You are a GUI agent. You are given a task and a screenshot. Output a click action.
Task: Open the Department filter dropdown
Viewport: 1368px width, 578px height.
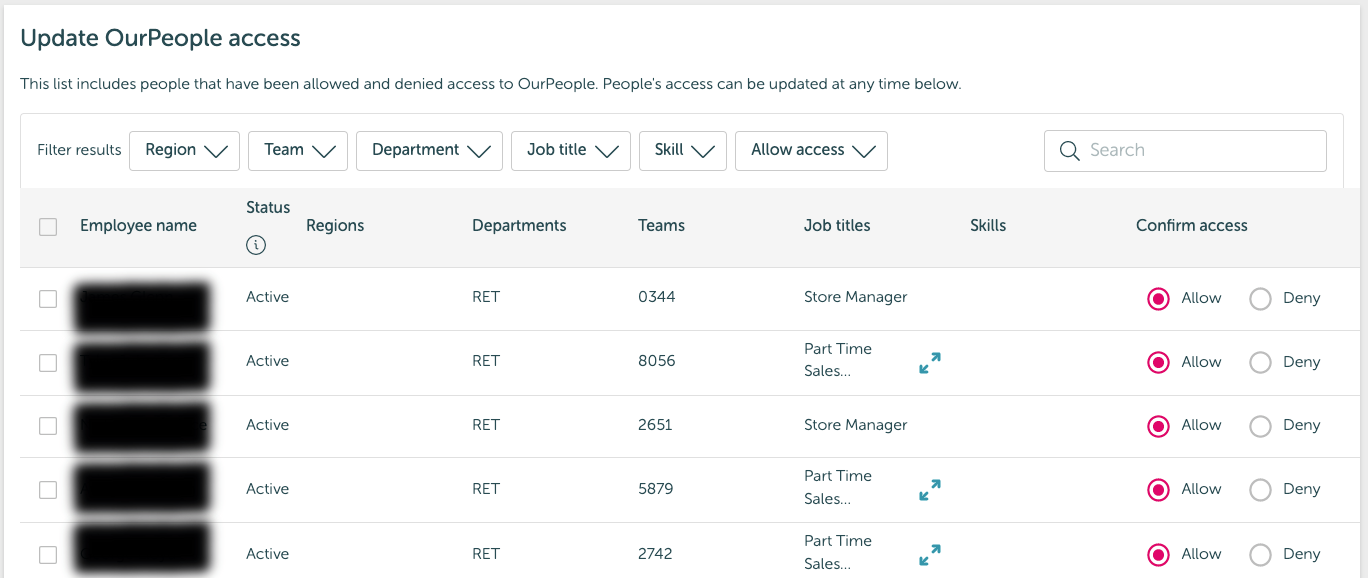coord(429,151)
